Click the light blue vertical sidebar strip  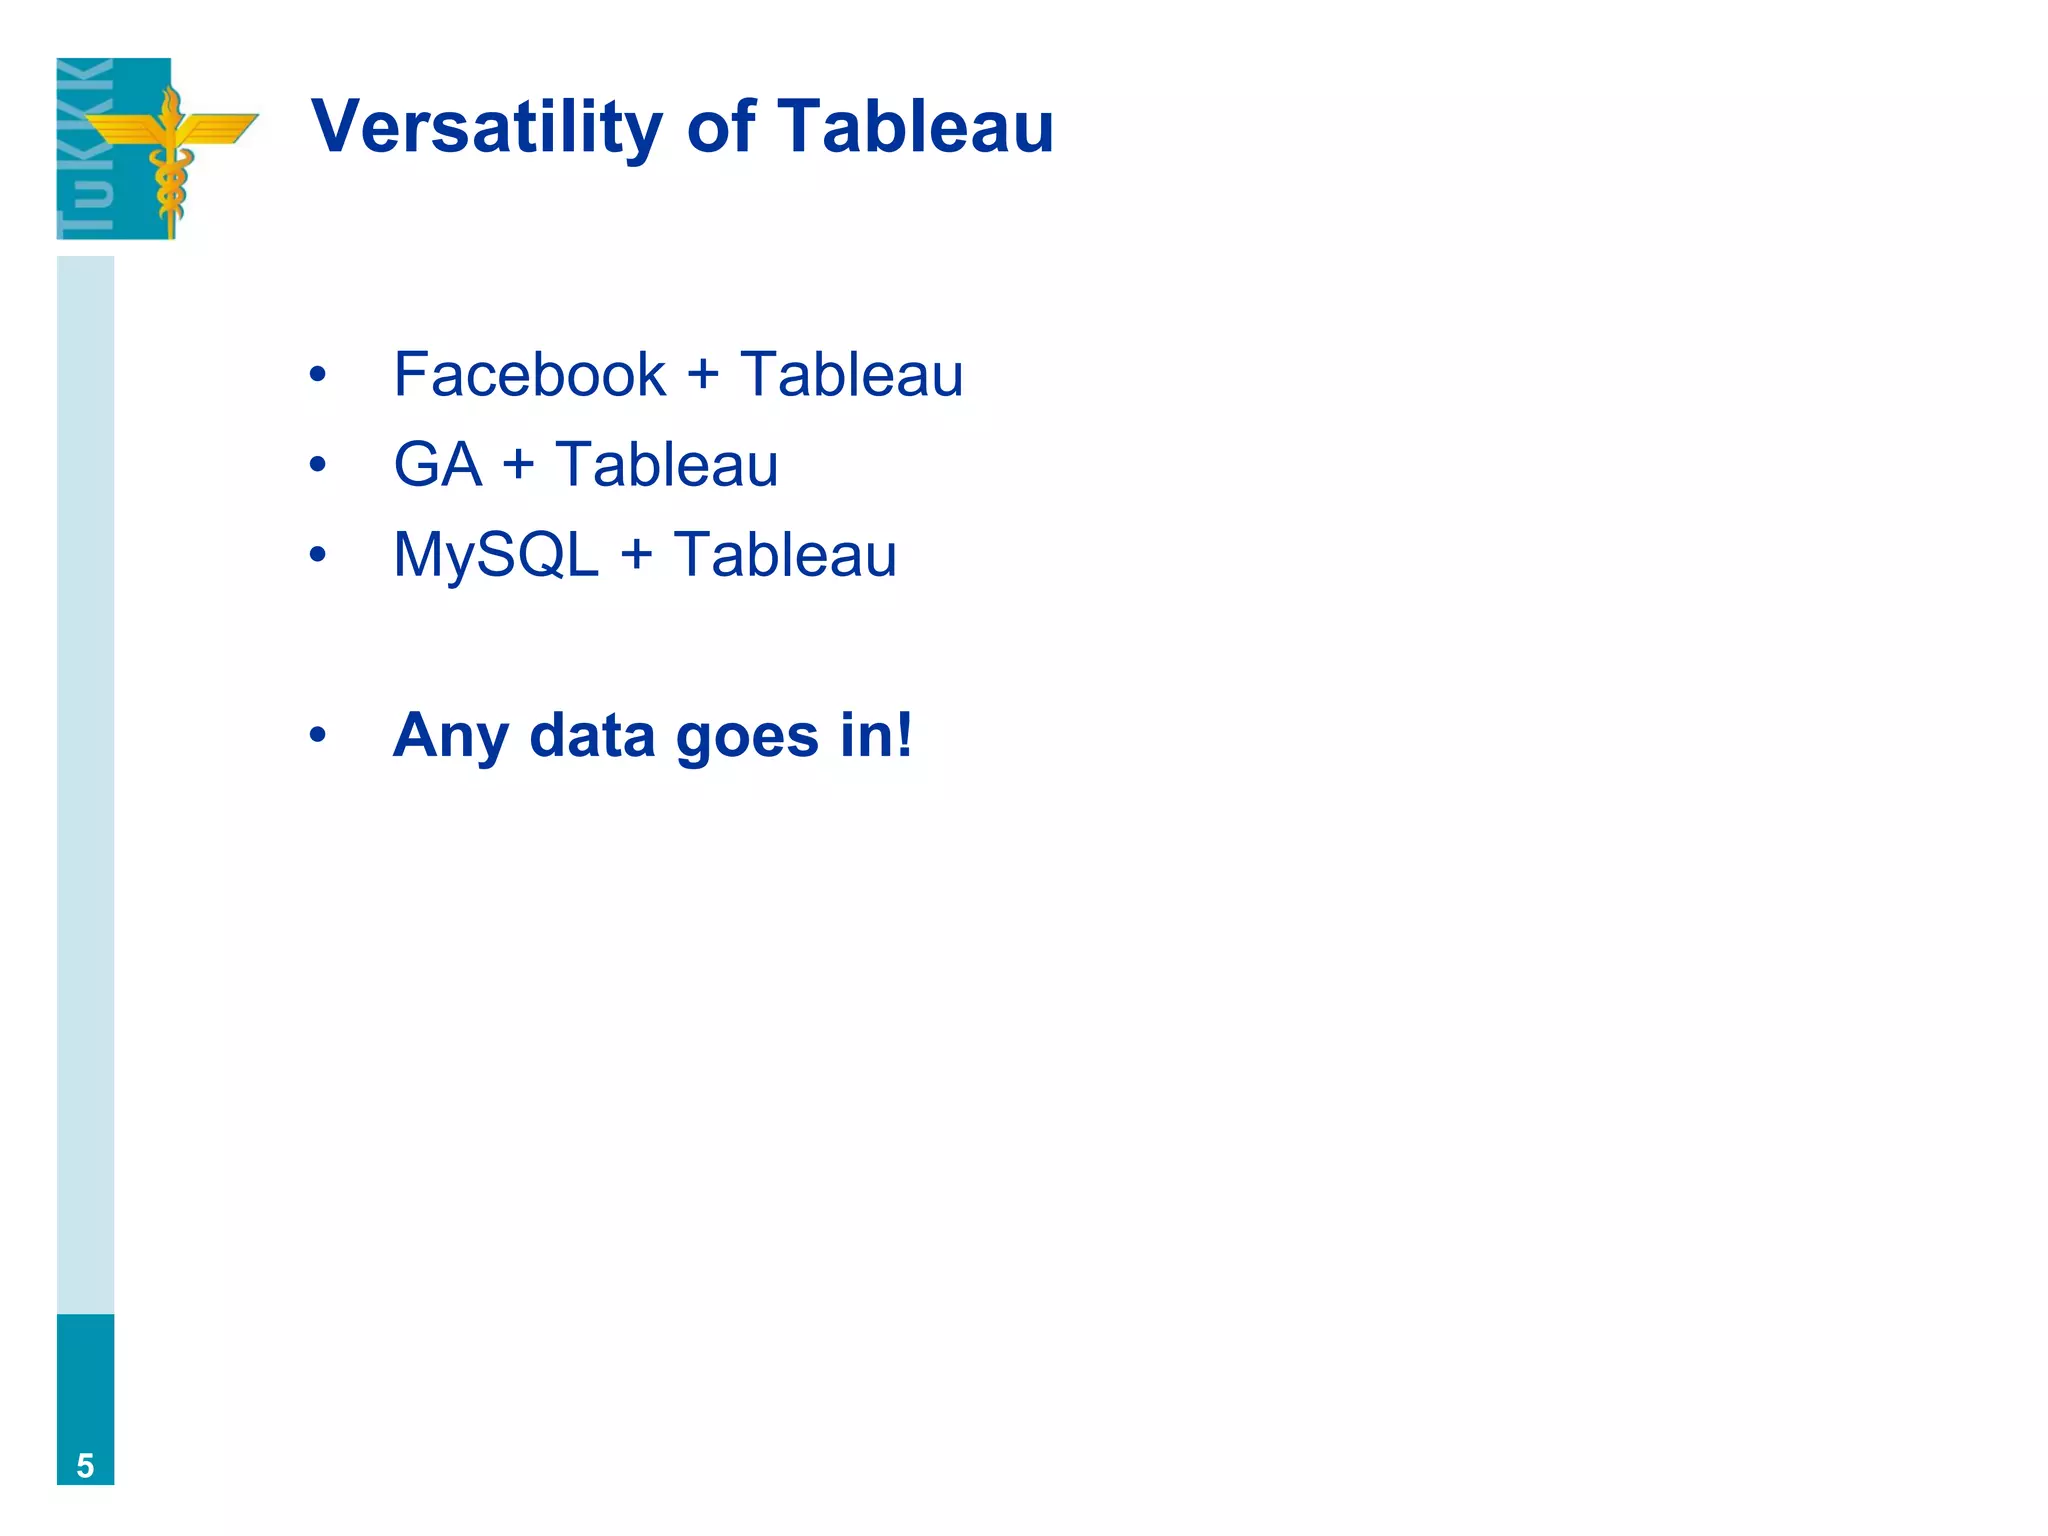point(86,785)
